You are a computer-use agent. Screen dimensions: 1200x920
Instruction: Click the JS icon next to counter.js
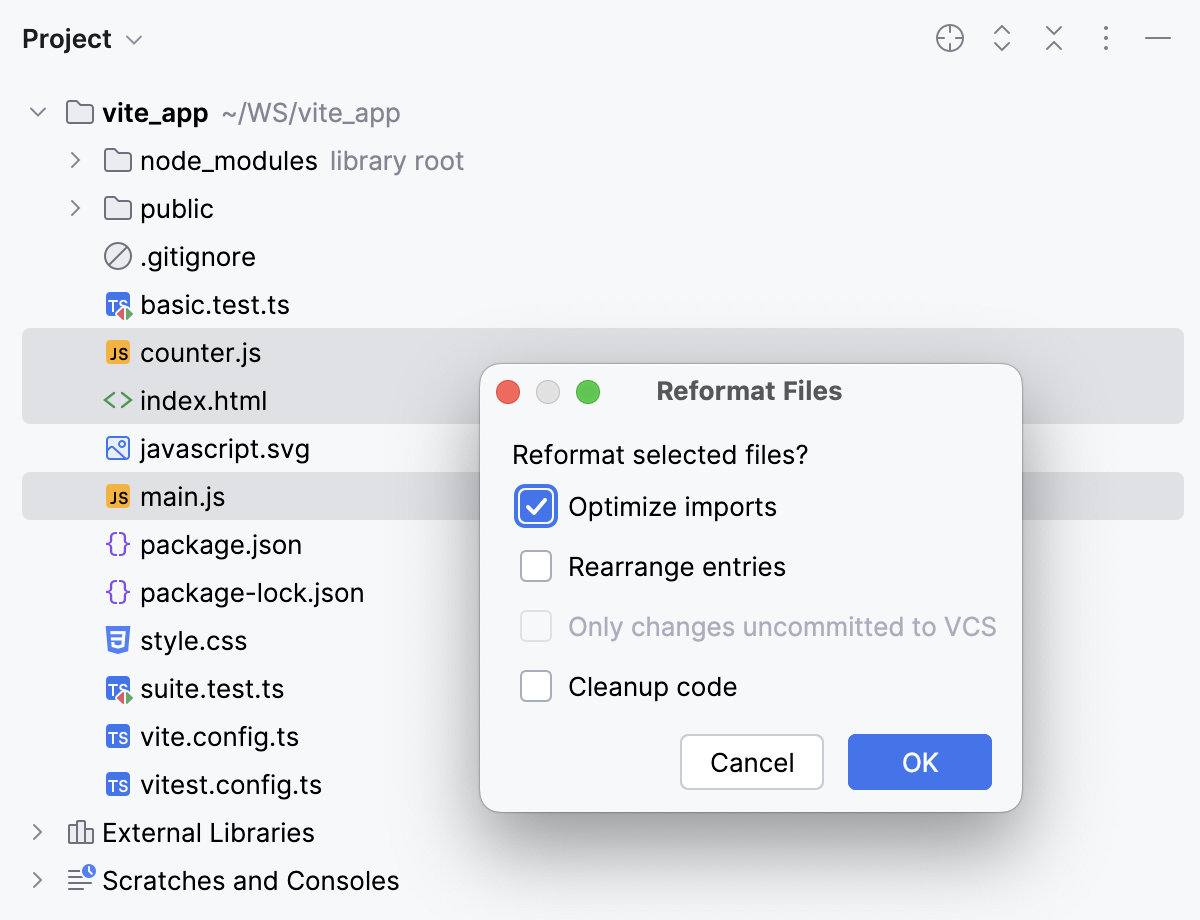pos(118,352)
